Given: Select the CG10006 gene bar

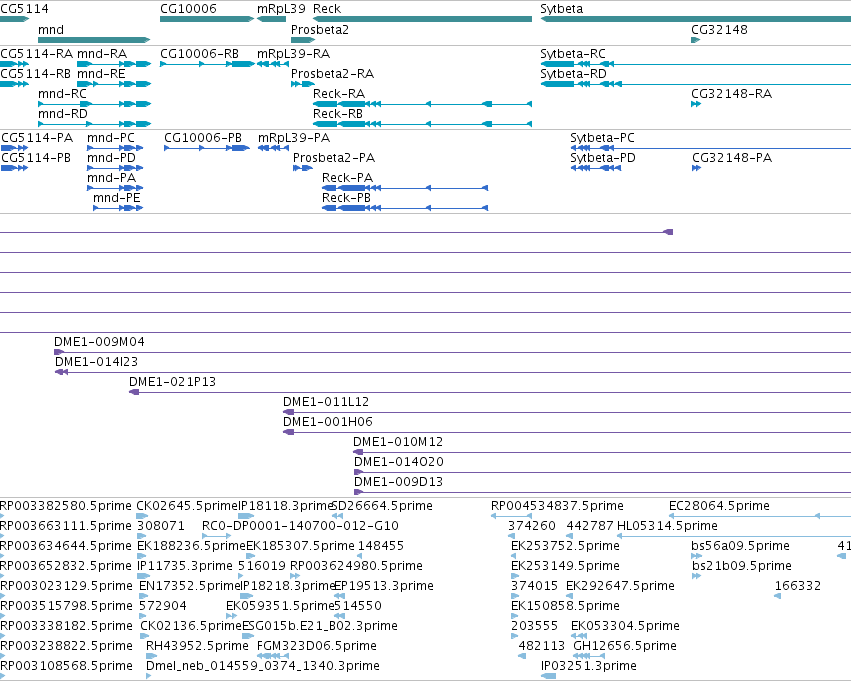Looking at the screenshot, I should coord(207,19).
